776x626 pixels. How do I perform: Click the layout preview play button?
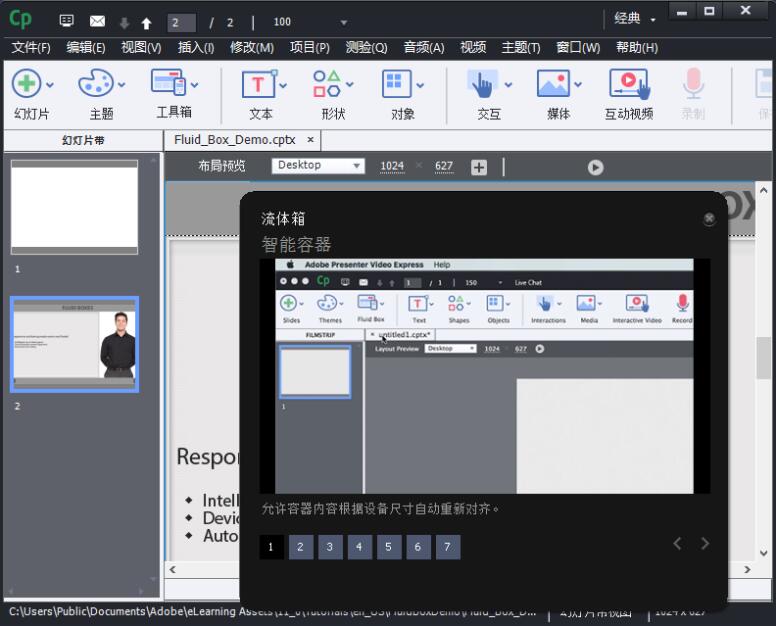pos(595,167)
